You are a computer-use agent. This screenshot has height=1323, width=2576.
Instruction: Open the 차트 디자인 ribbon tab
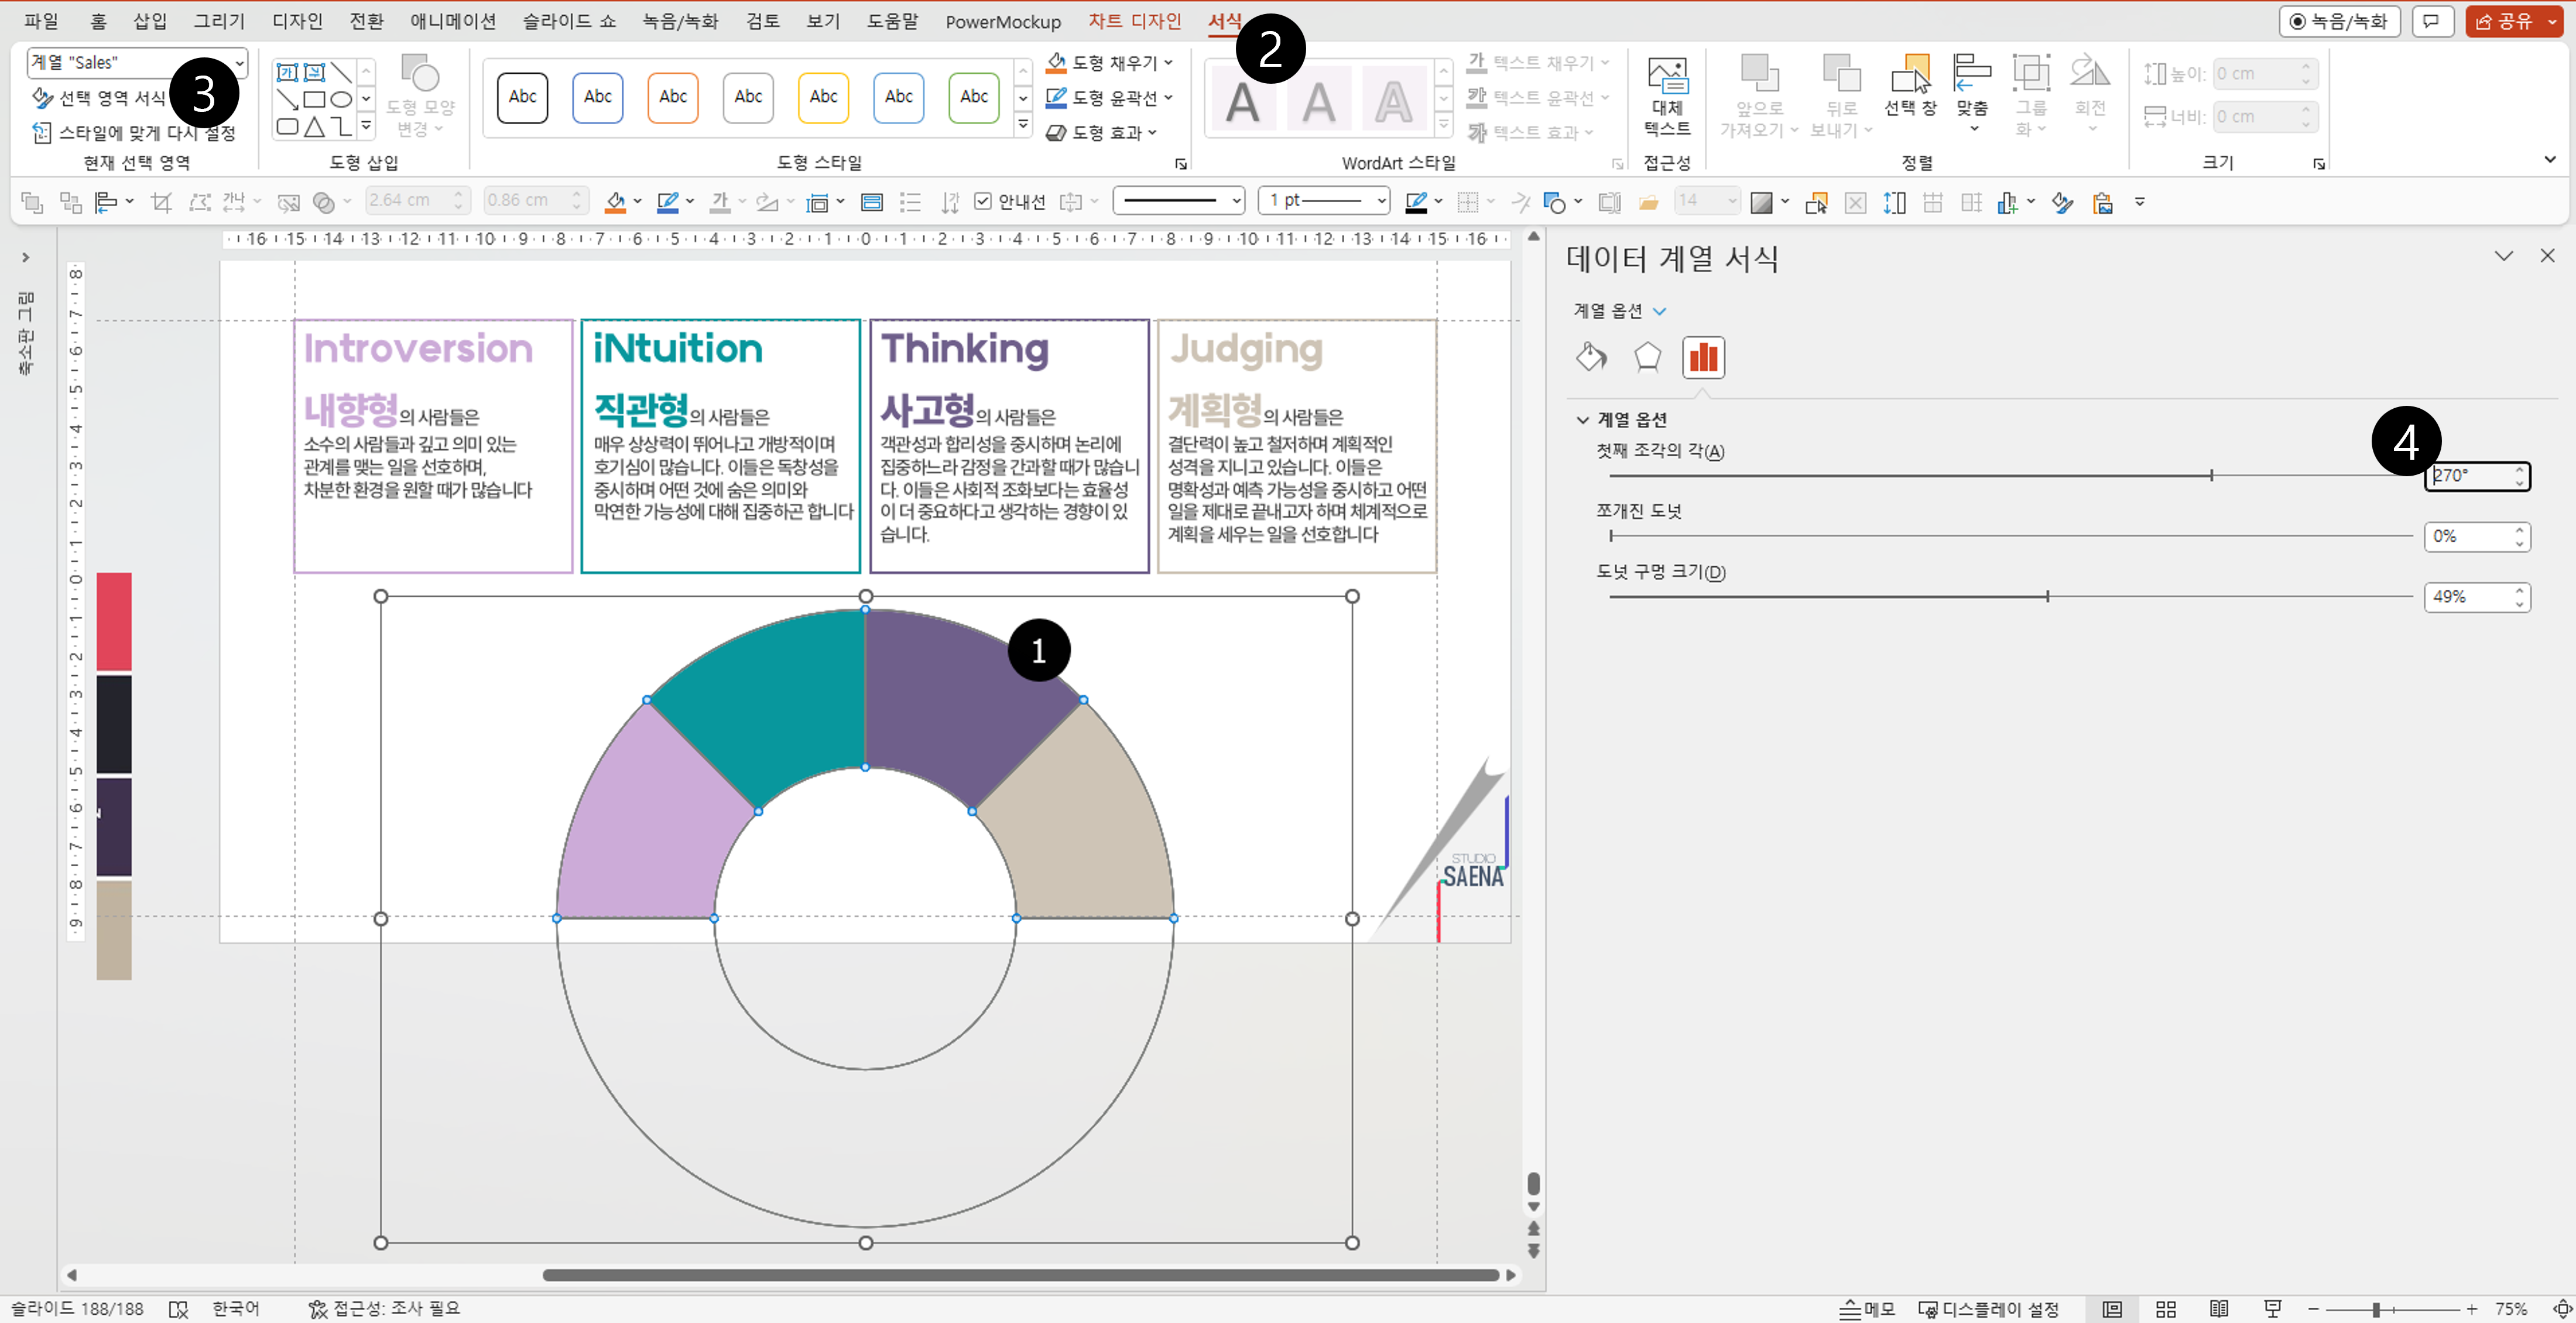(1134, 21)
